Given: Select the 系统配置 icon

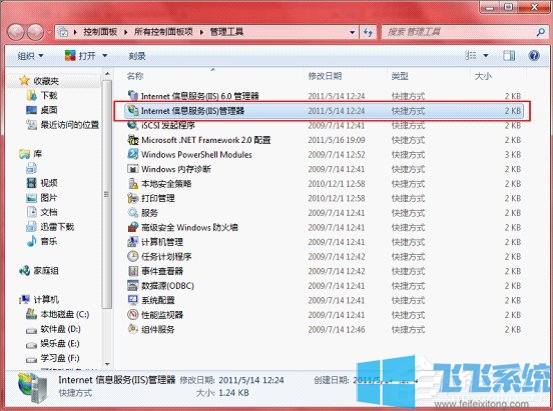Looking at the screenshot, I should (x=133, y=300).
